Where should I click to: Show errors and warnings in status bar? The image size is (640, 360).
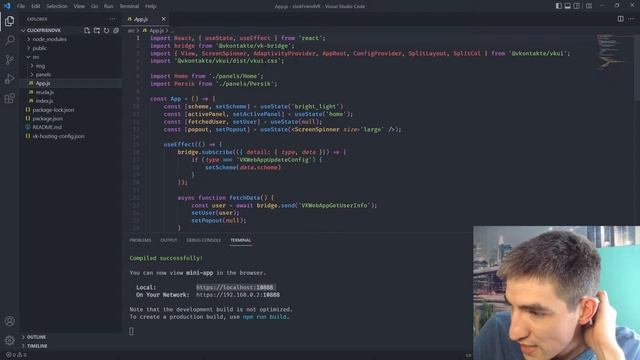tap(16, 355)
